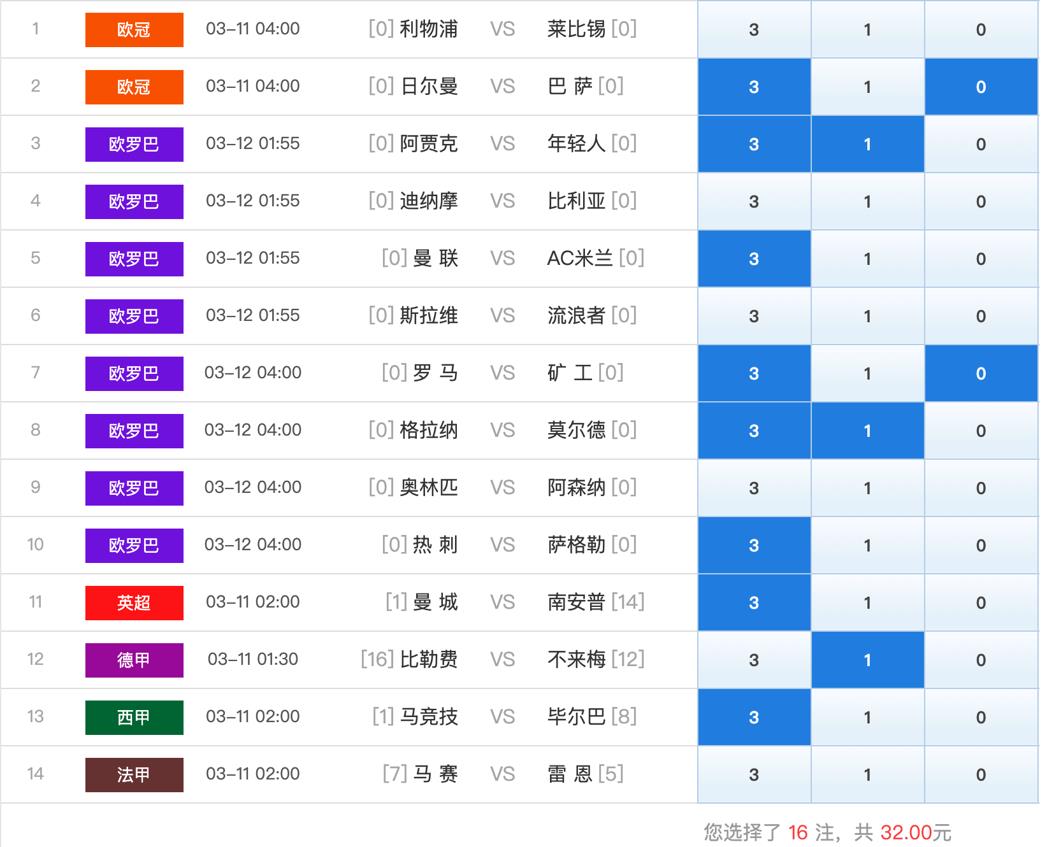Deselect result 1 for 比勒费 vs 不来梅
Screen dimensions: 1042x847
[868, 660]
